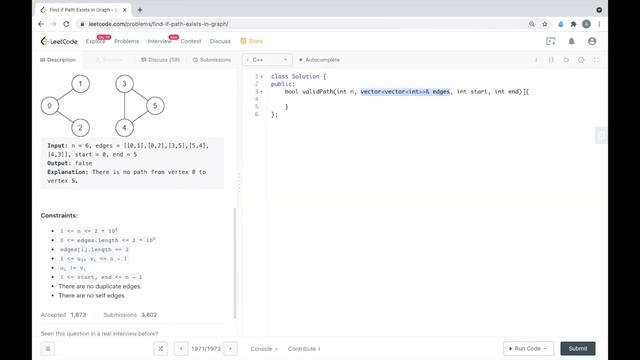Switch to the Solution tab
This screenshot has height=360, width=640.
[x=109, y=60]
